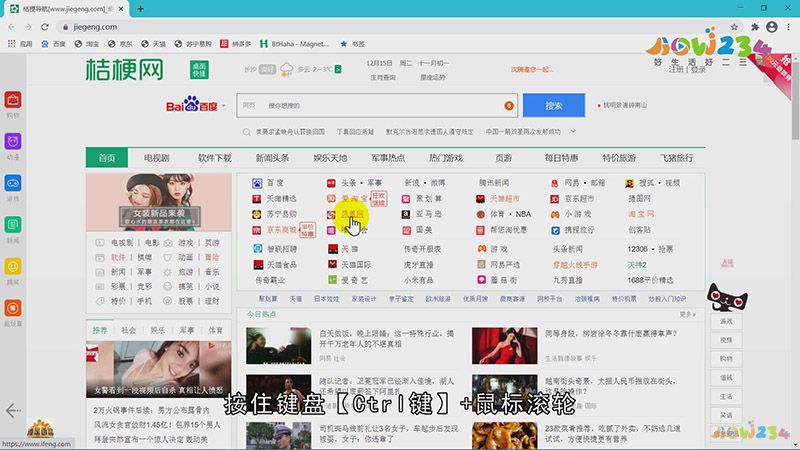Reload the page with the refresh icon
This screenshot has width=800, height=450.
(45, 27)
